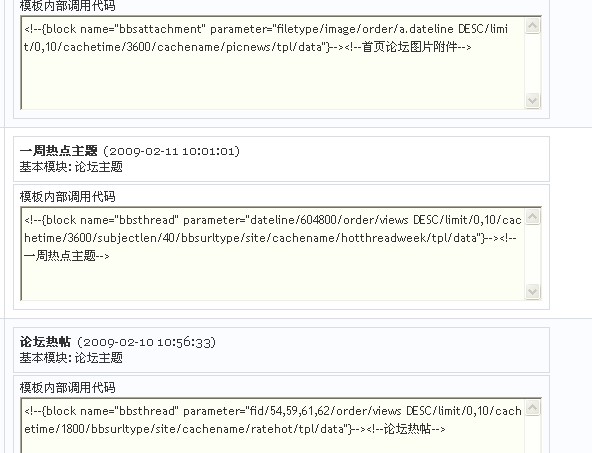Click scroll-down arrow in hotthreadweek code box
The height and width of the screenshot is (453, 592).
tap(533, 291)
